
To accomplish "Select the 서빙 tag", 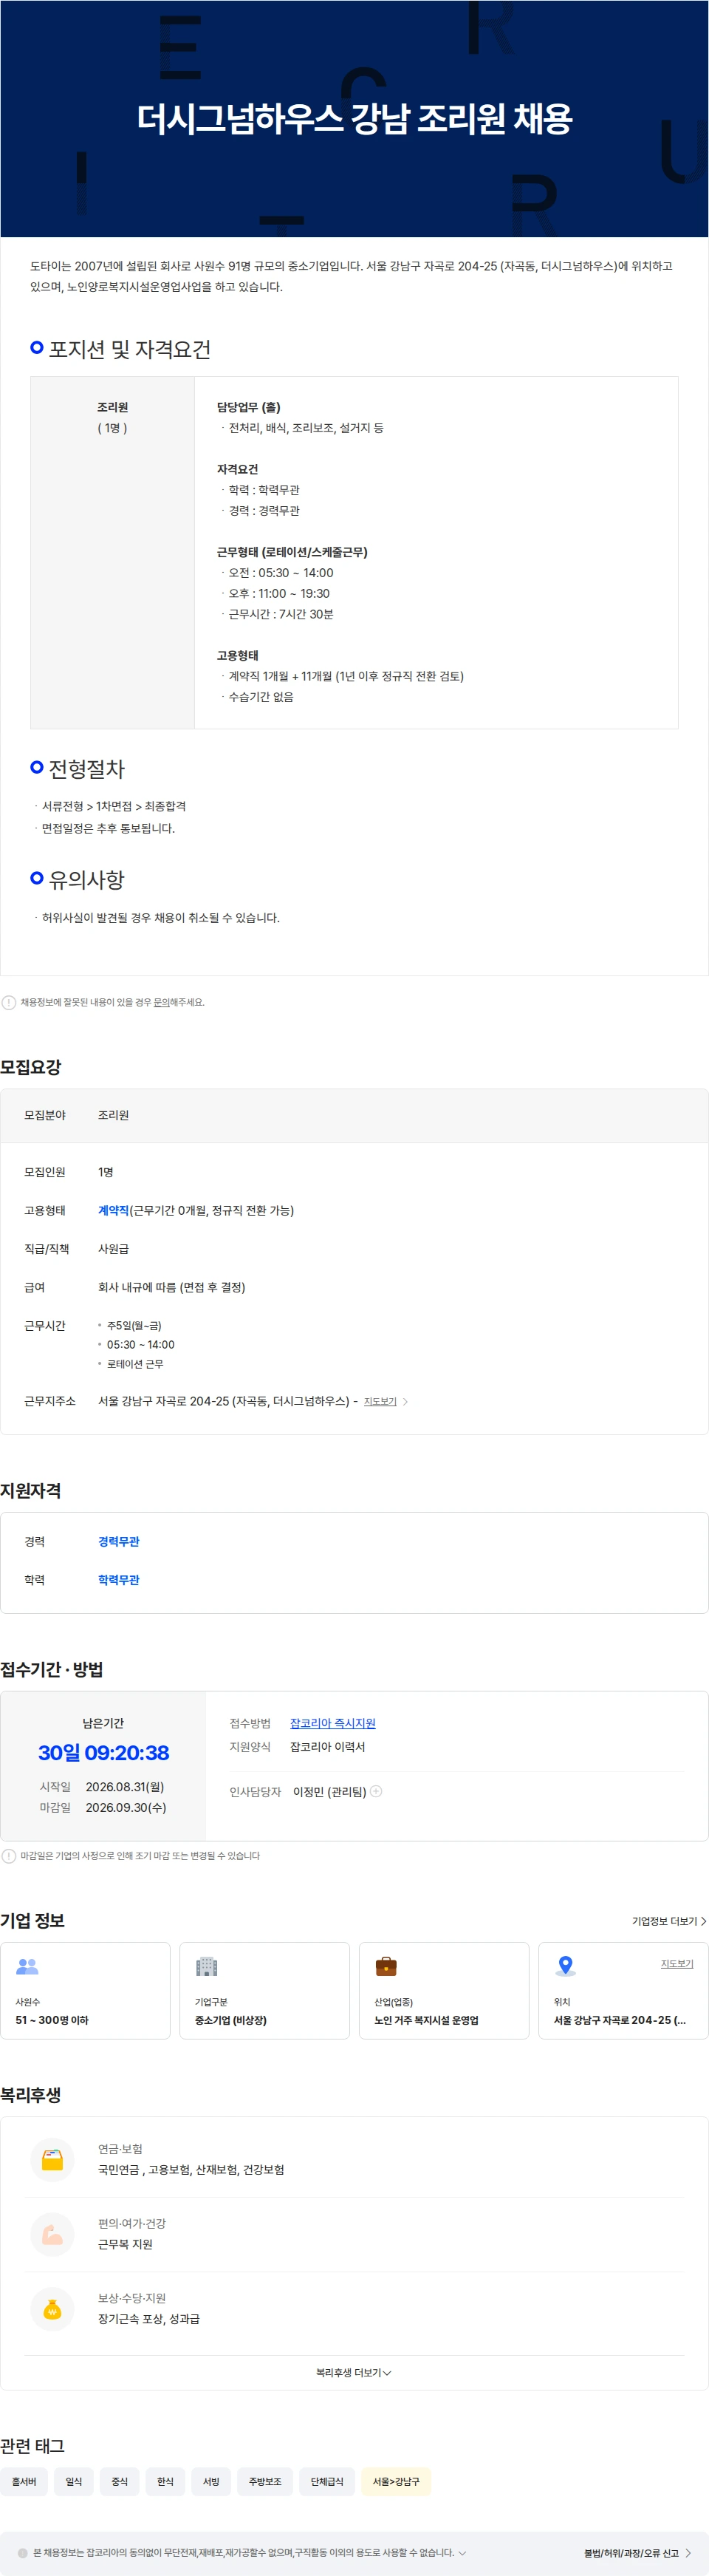I will 211,2481.
